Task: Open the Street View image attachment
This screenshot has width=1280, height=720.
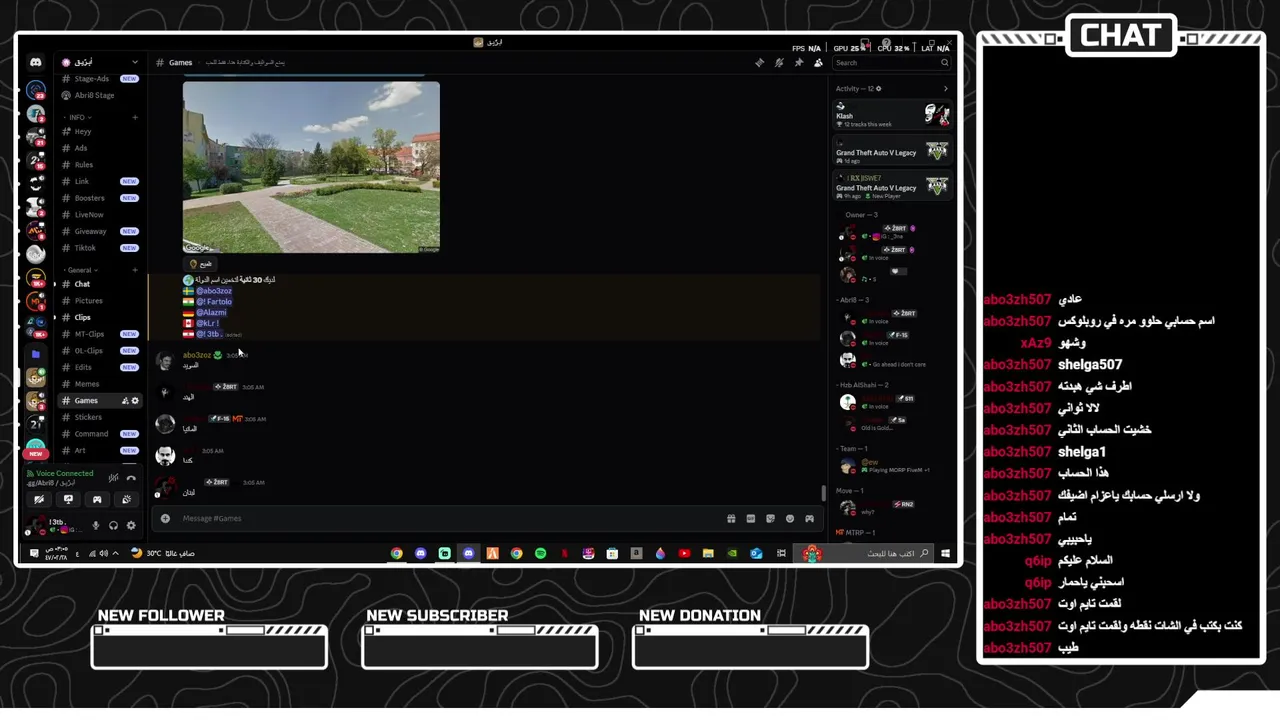Action: (x=311, y=167)
